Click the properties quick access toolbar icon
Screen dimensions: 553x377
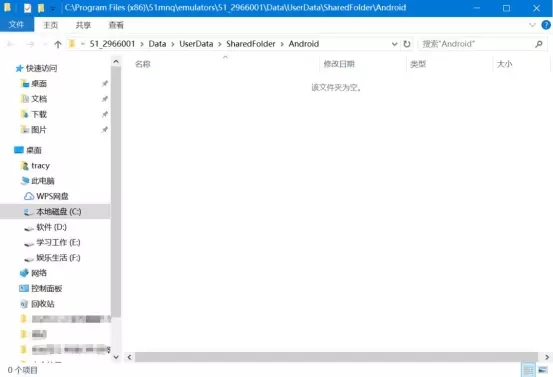click(x=28, y=8)
